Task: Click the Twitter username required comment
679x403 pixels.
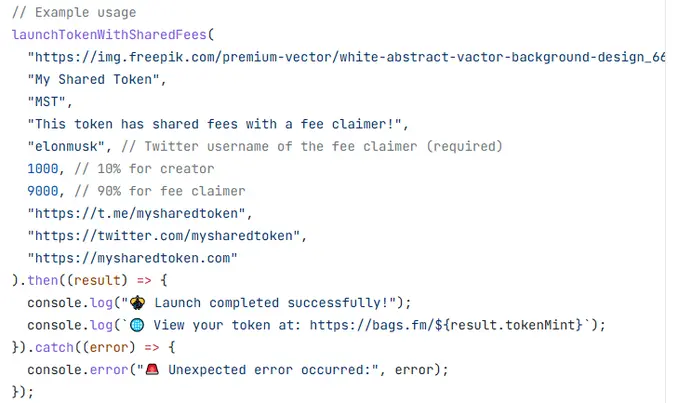Action: [x=312, y=146]
